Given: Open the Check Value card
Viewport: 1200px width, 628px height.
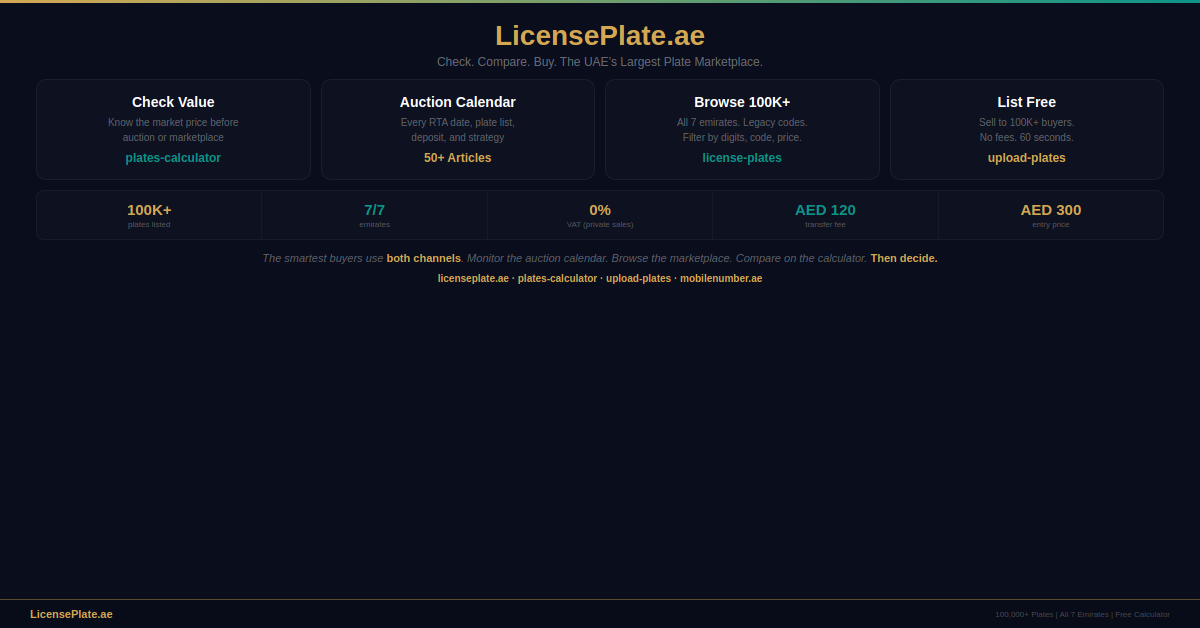Looking at the screenshot, I should click(173, 102).
